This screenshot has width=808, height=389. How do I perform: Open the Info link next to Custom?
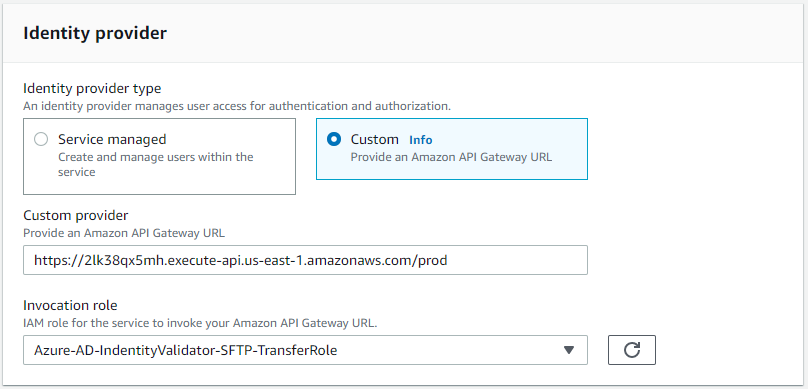[x=420, y=140]
